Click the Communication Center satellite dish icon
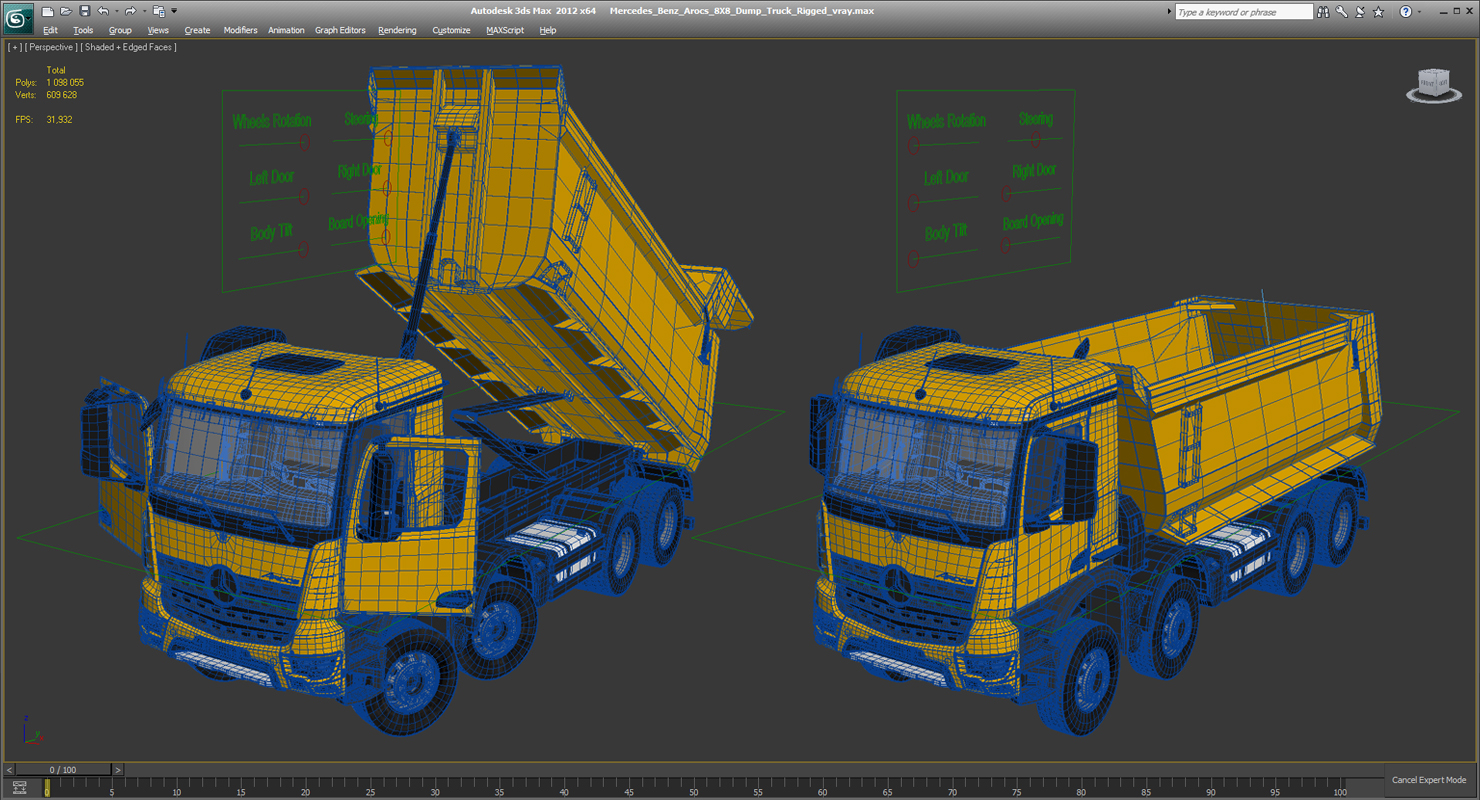1480x800 pixels. pyautogui.click(x=1360, y=12)
